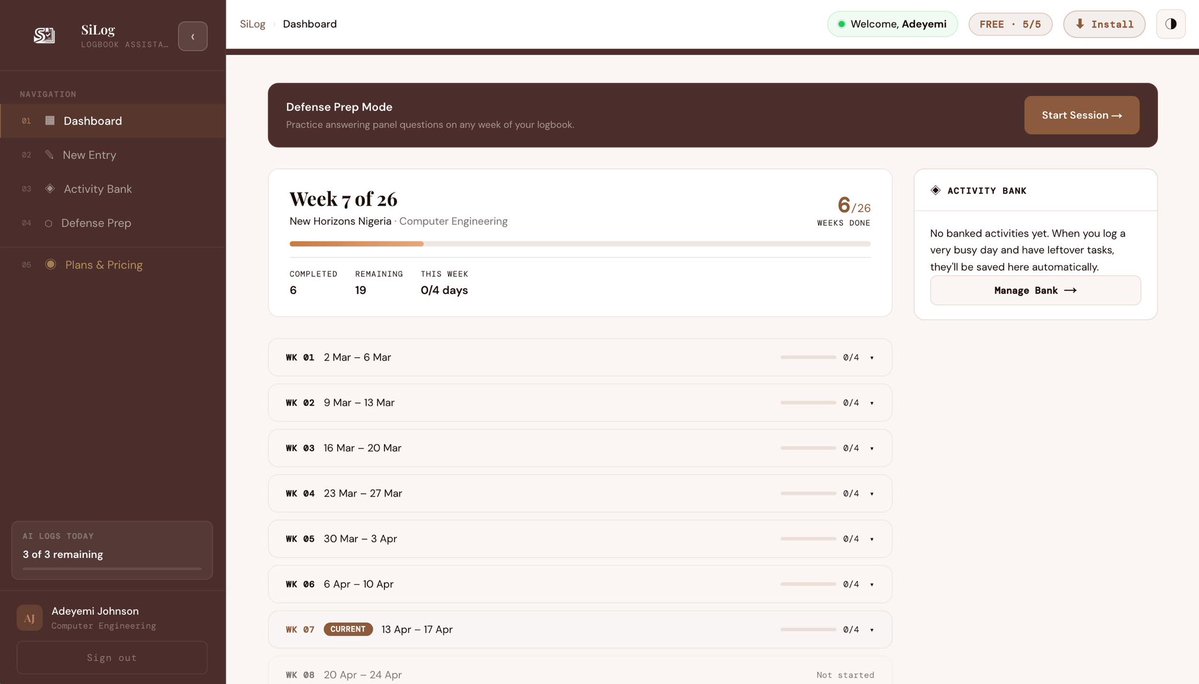Click the Defense Prep Mode heading
1199x684 pixels.
coord(339,107)
